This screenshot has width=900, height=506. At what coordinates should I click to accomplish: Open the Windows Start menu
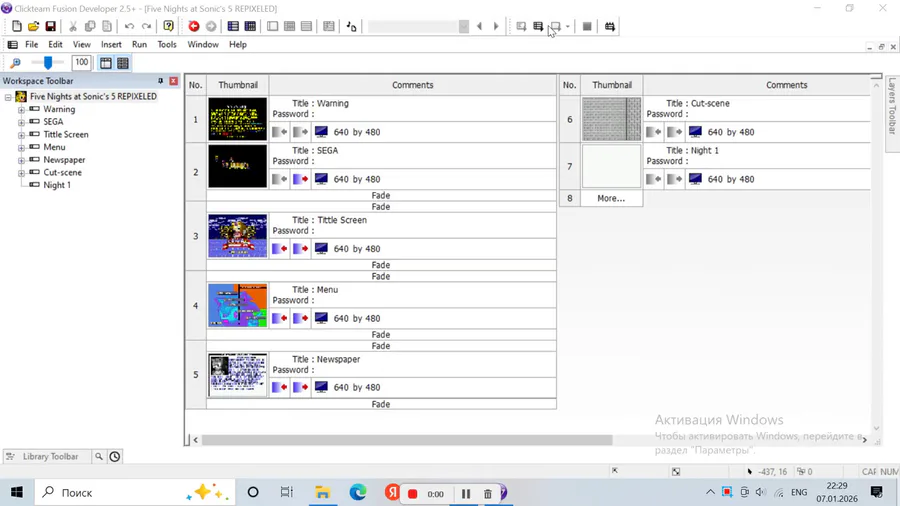[x=17, y=492]
